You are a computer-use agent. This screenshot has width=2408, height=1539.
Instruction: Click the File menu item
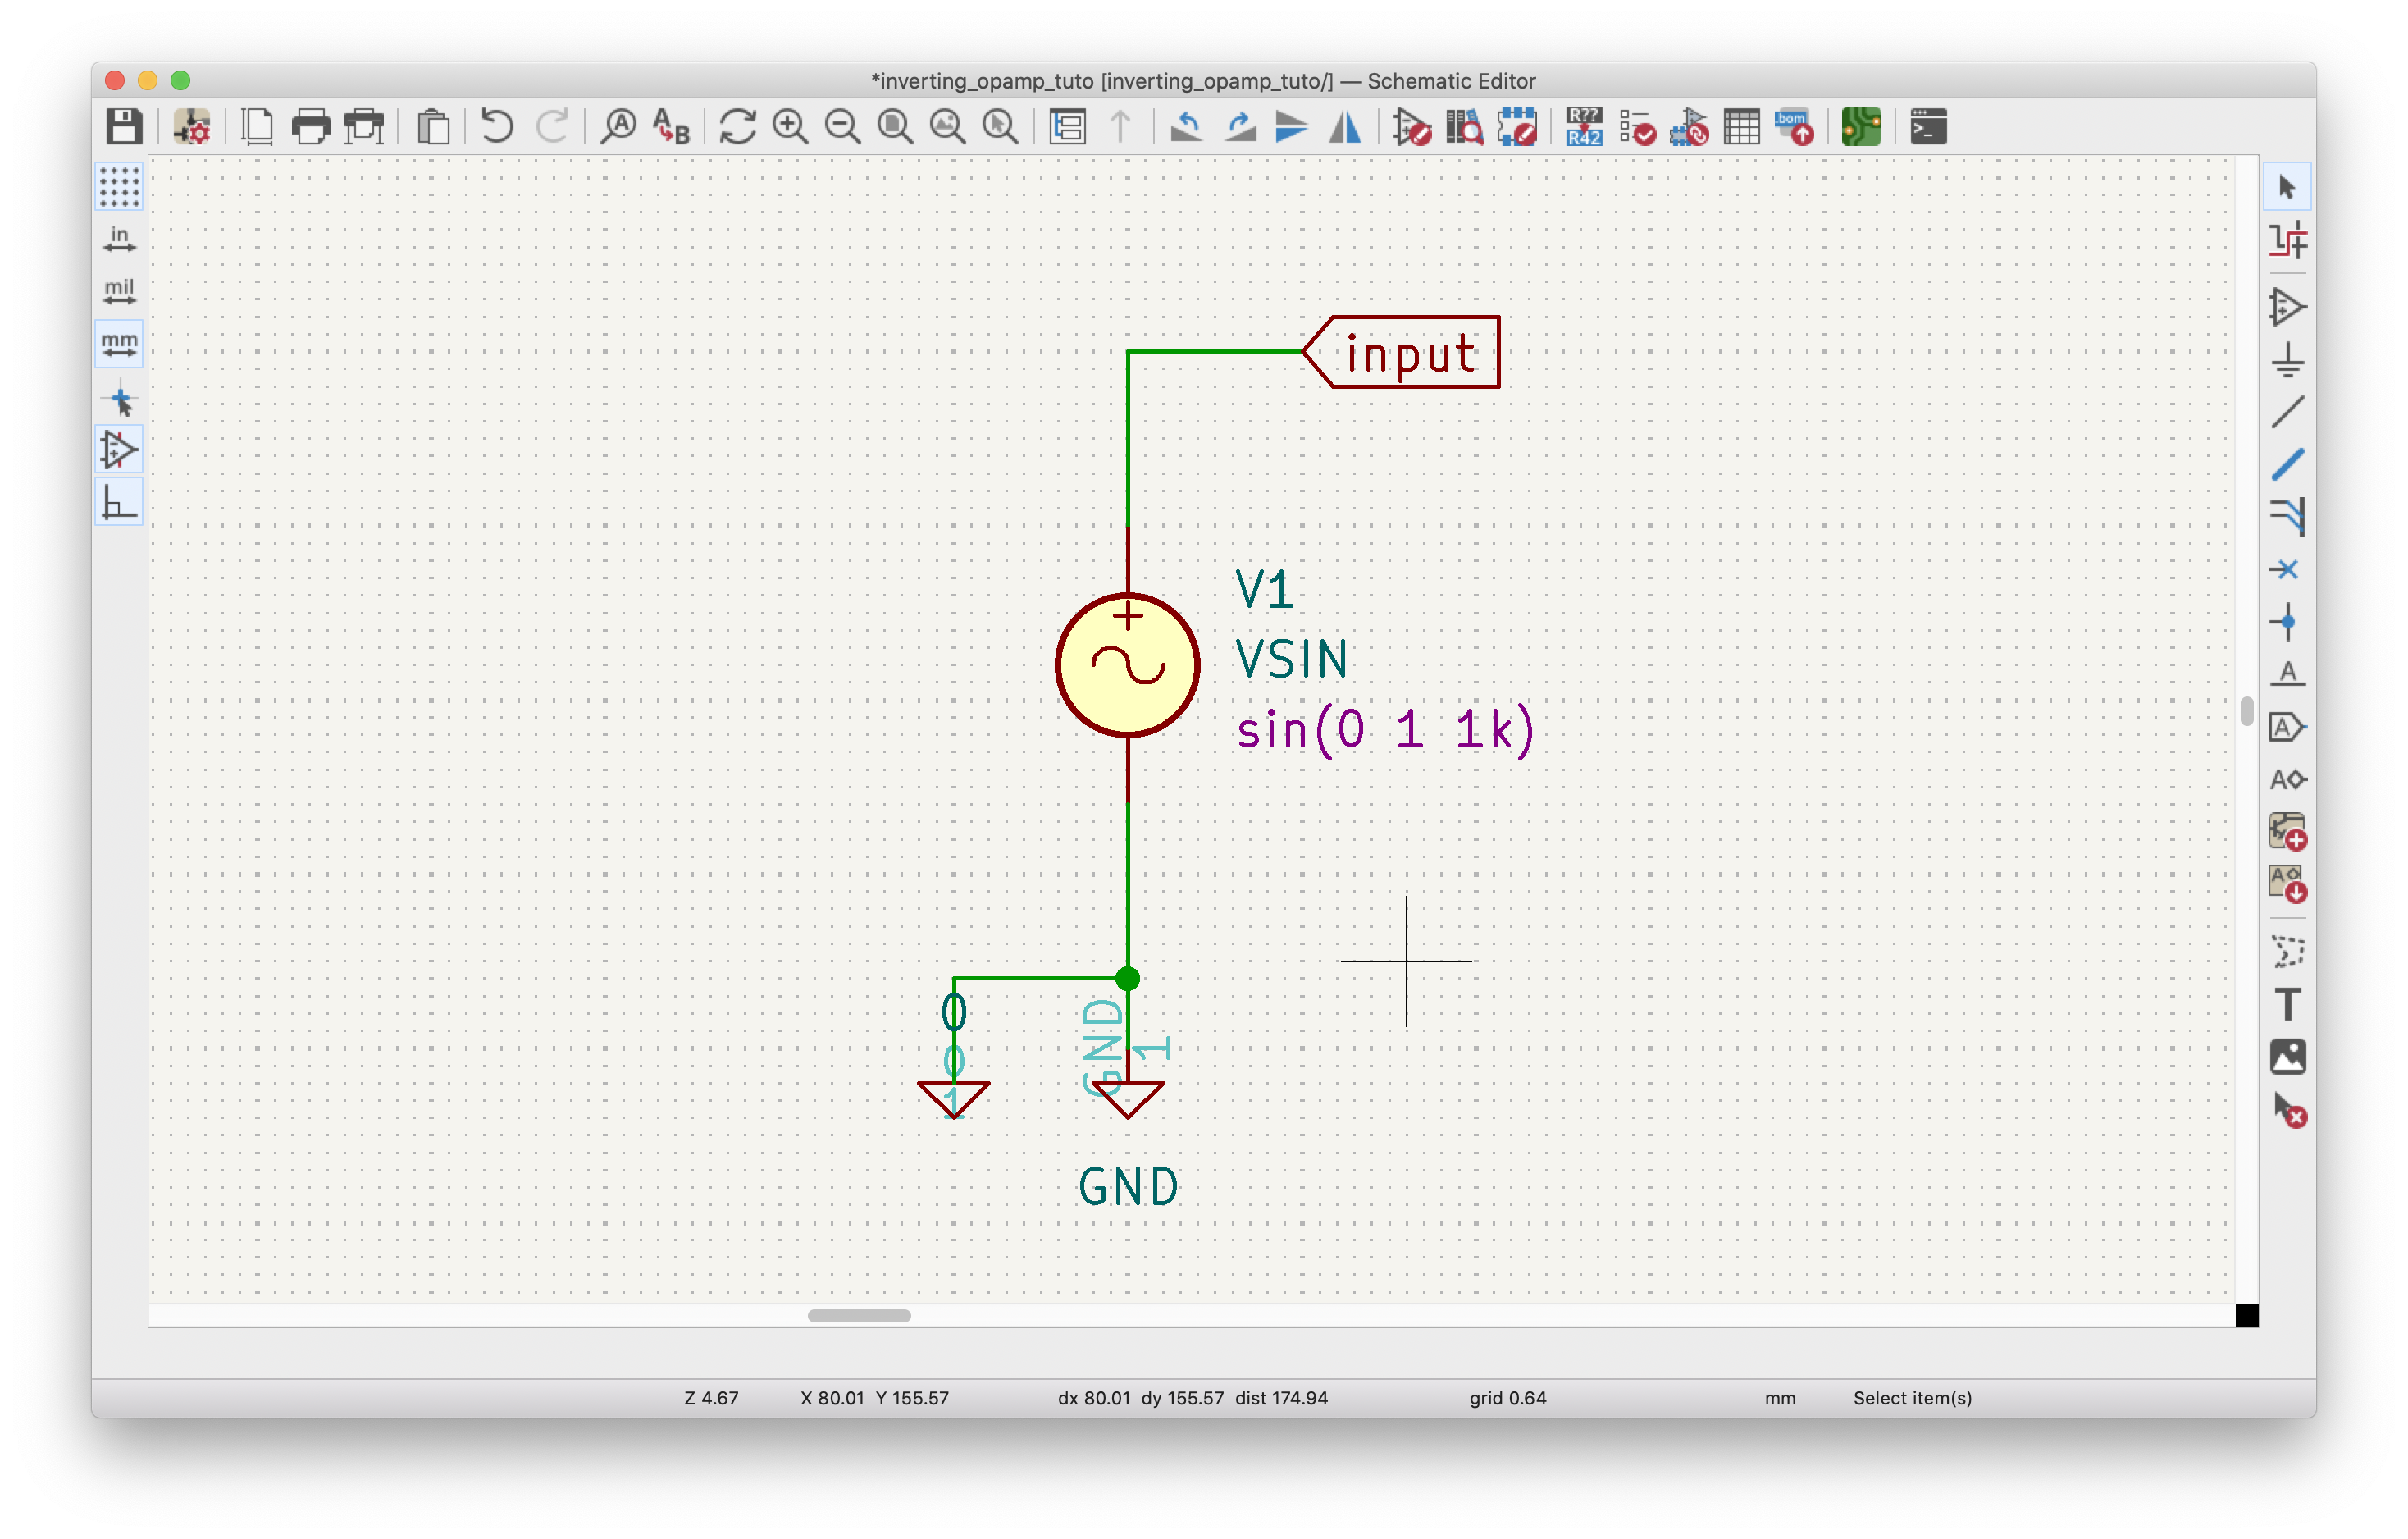(x=125, y=125)
